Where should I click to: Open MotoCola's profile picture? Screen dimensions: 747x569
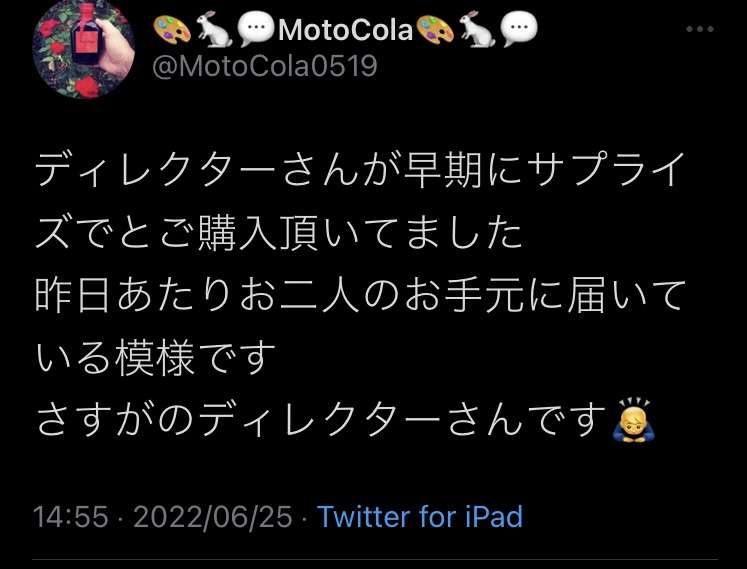click(x=83, y=49)
